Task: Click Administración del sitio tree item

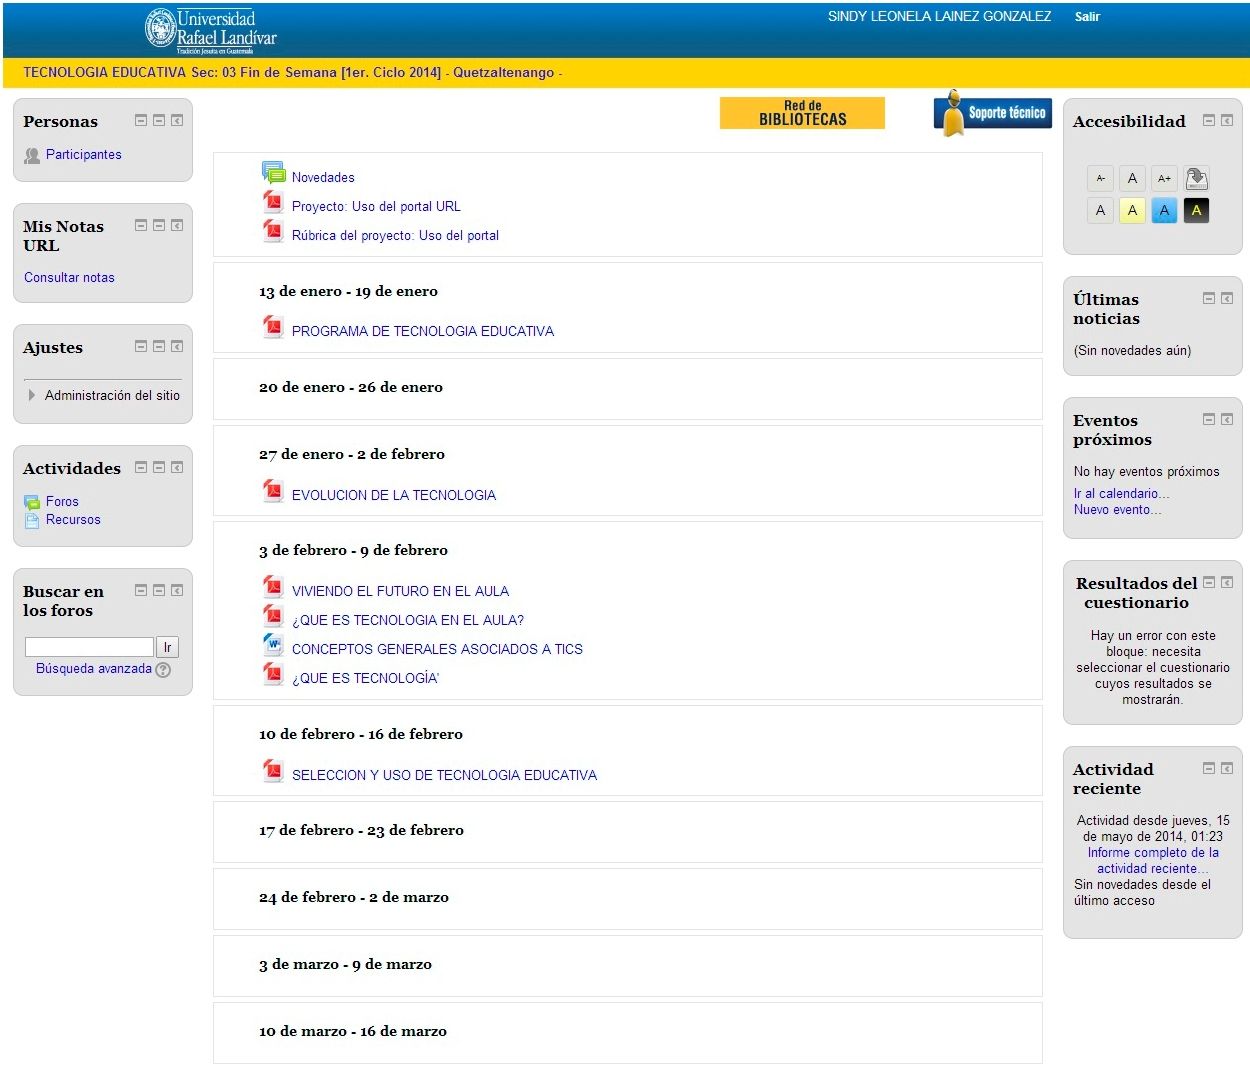Action: 112,396
